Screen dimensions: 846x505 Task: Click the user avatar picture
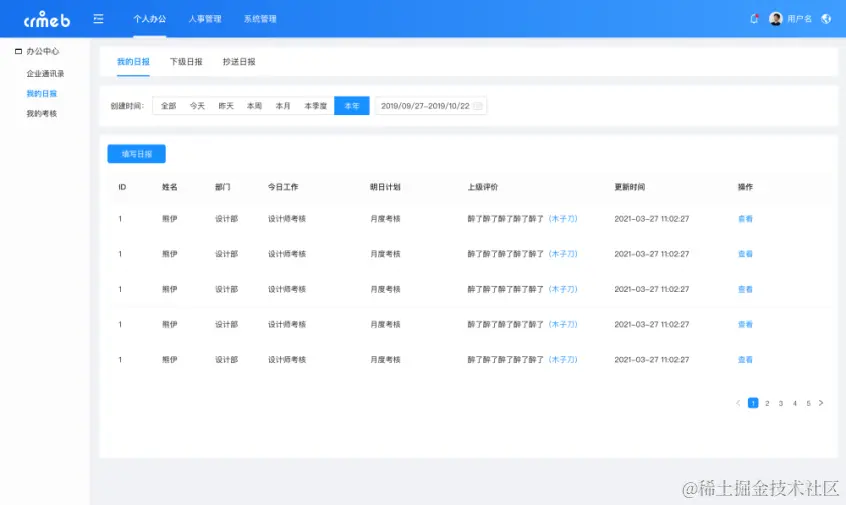coord(776,19)
